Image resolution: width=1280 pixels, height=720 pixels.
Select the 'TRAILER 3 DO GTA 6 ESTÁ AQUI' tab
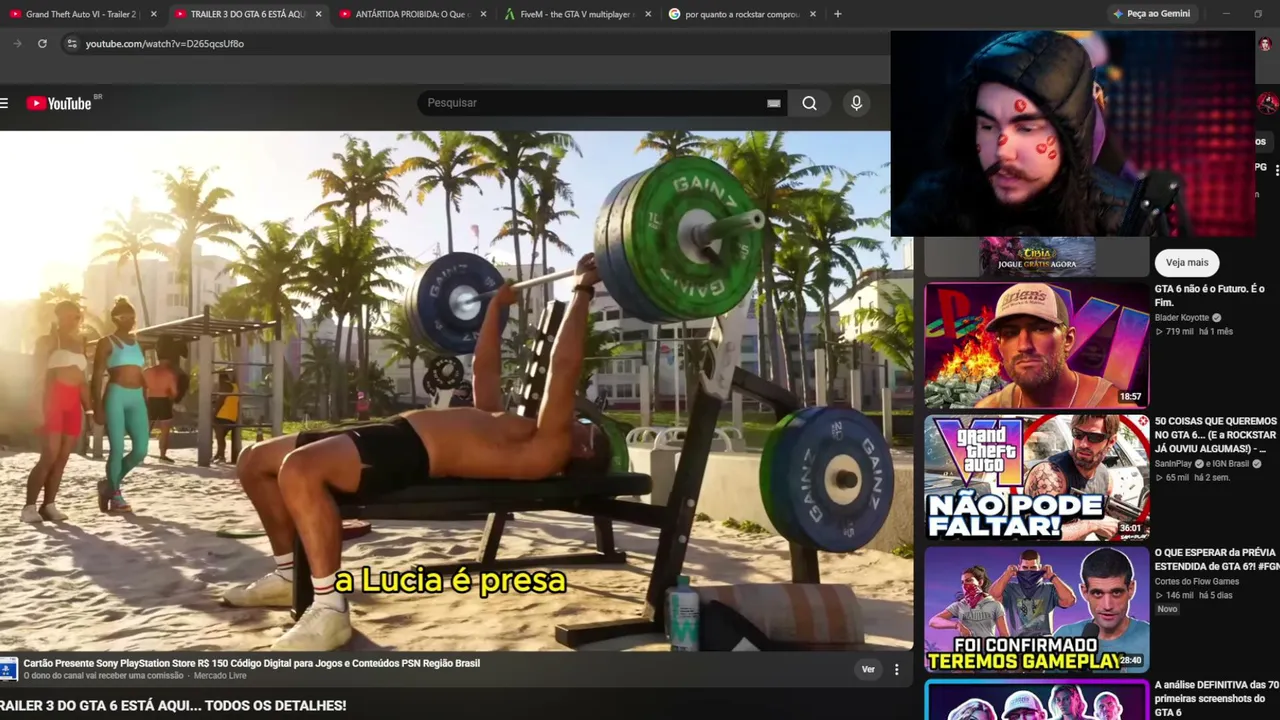point(247,14)
